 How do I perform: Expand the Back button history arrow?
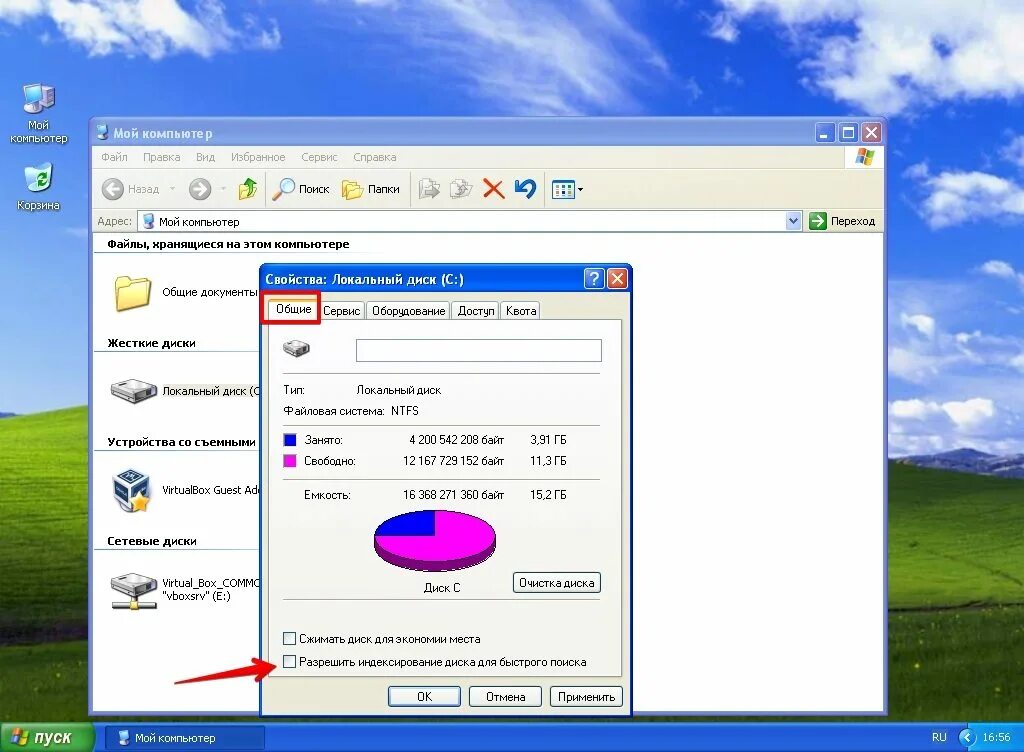(172, 189)
